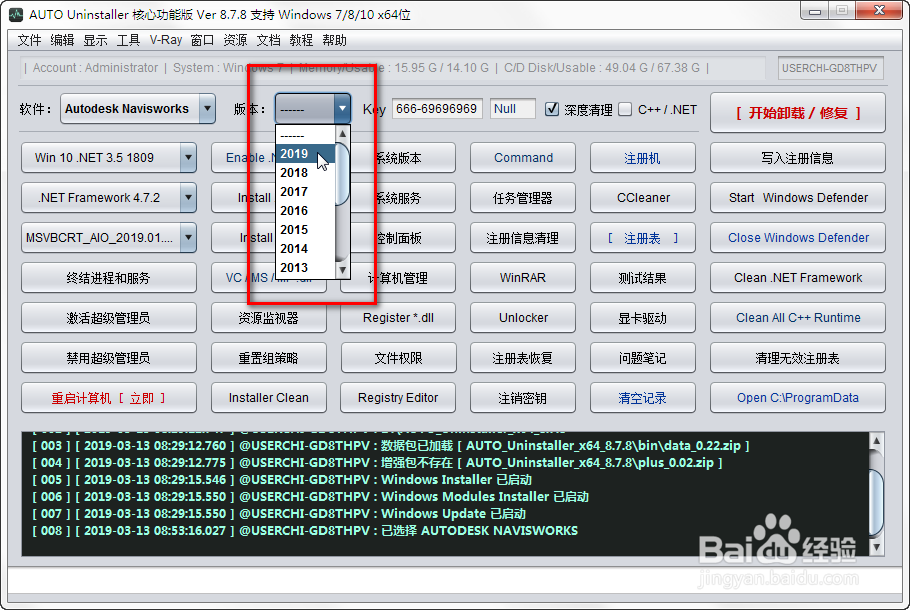
Task: Launch Unlocker button
Action: (x=523, y=318)
